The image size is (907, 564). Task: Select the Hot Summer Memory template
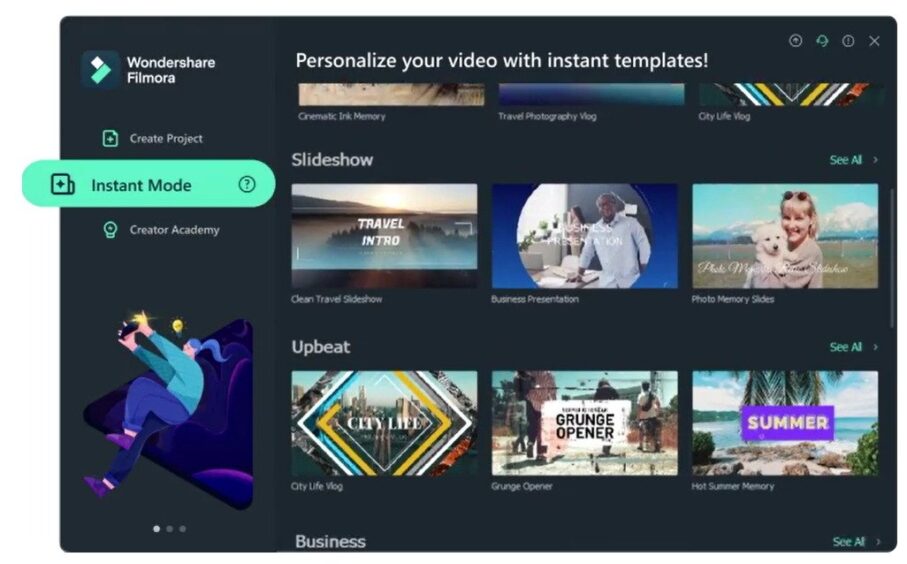[785, 423]
